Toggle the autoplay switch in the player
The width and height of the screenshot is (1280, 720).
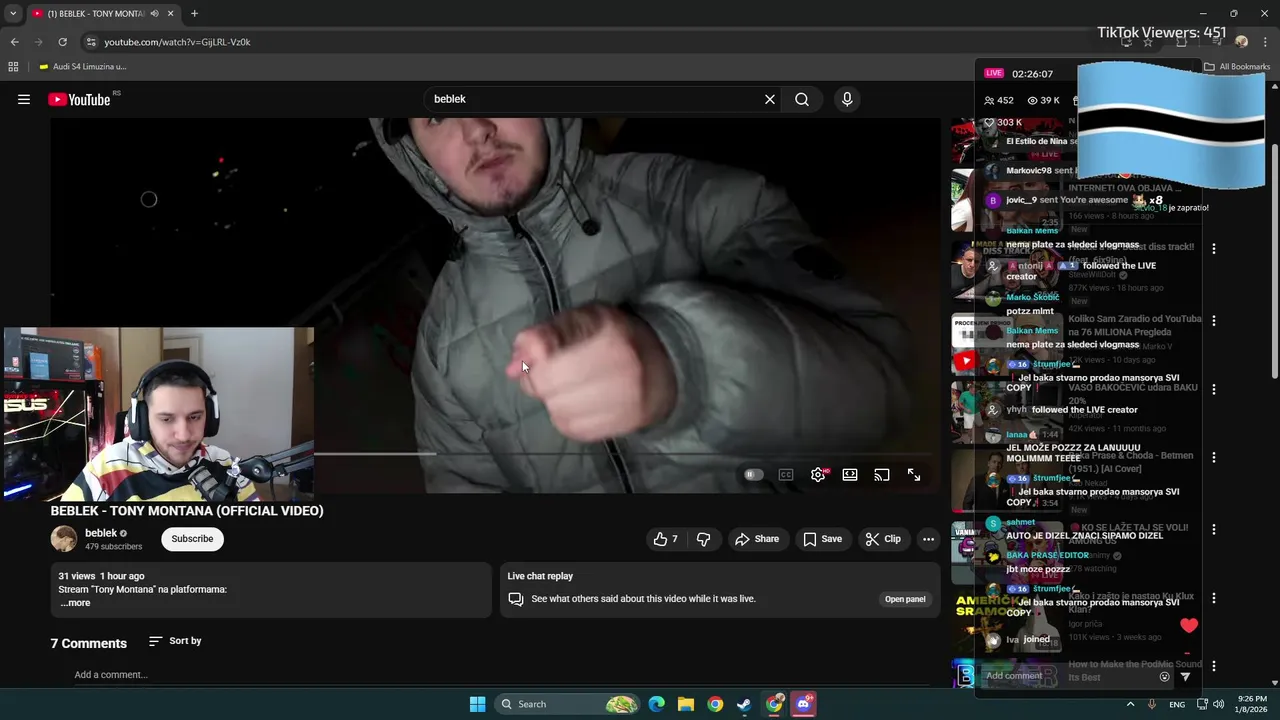point(754,475)
